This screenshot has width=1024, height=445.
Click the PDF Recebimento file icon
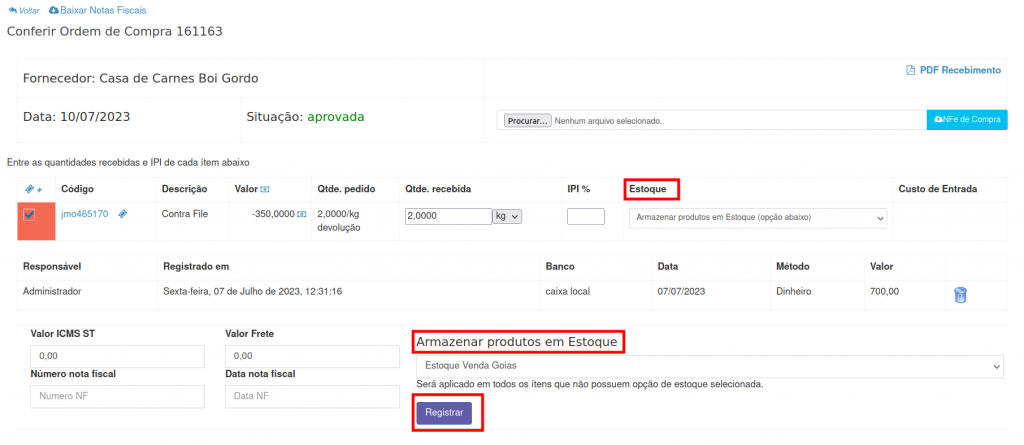pos(910,71)
